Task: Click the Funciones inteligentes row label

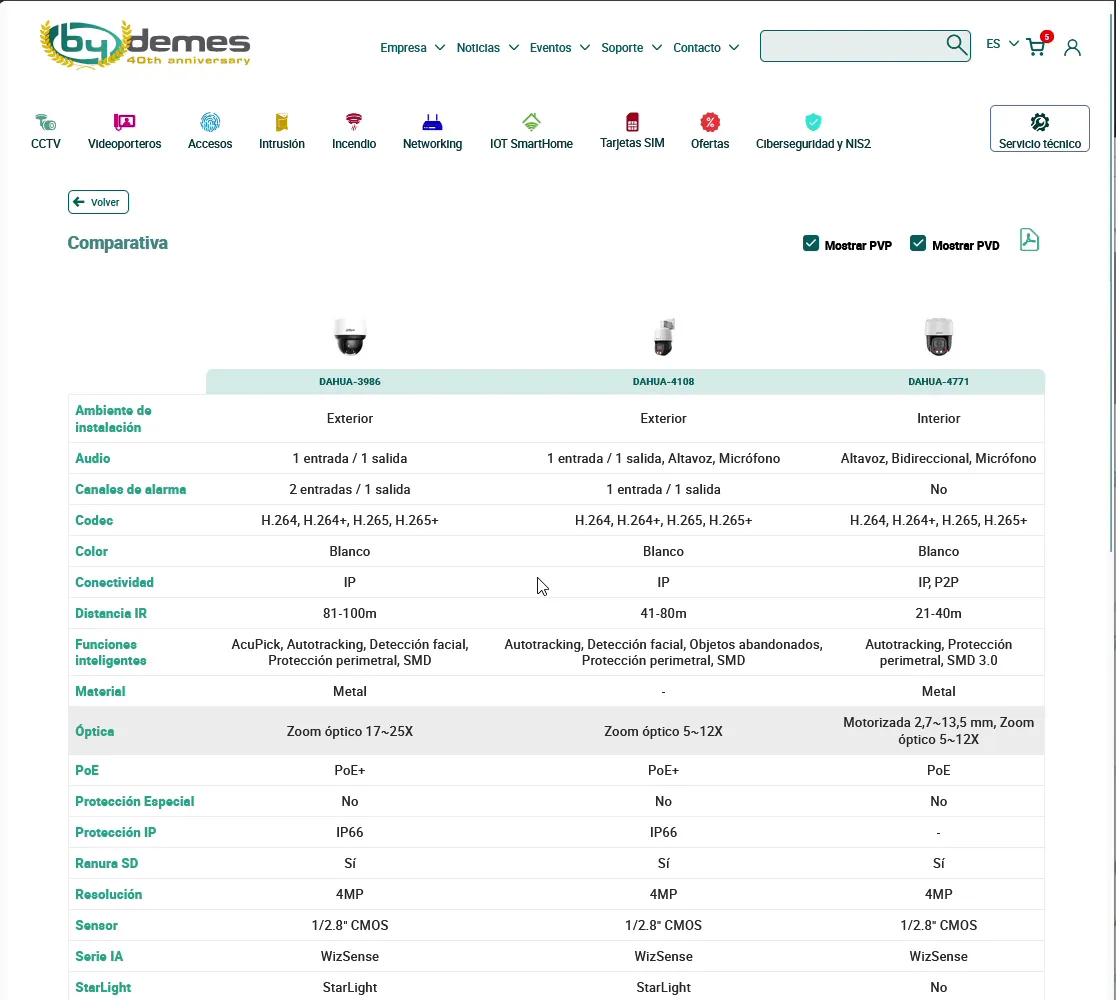Action: 110,653
